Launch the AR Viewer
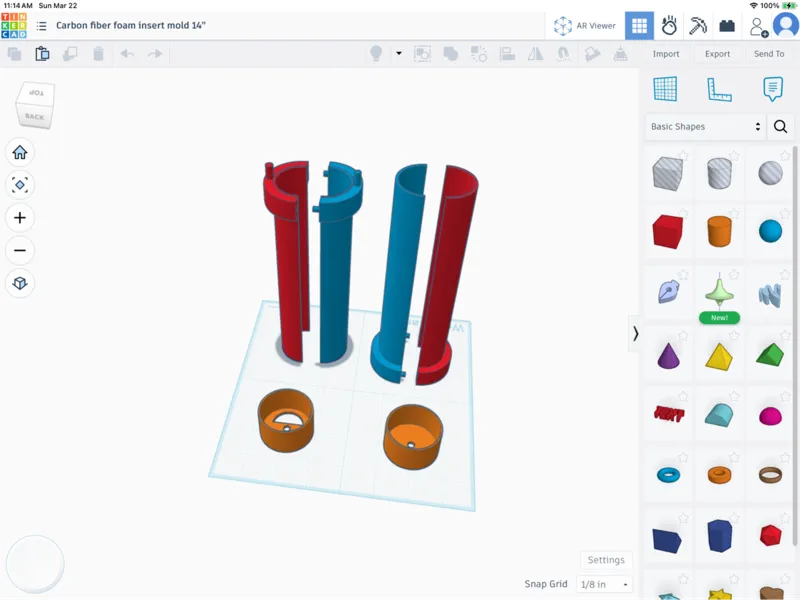This screenshot has height=600, width=800. point(585,26)
